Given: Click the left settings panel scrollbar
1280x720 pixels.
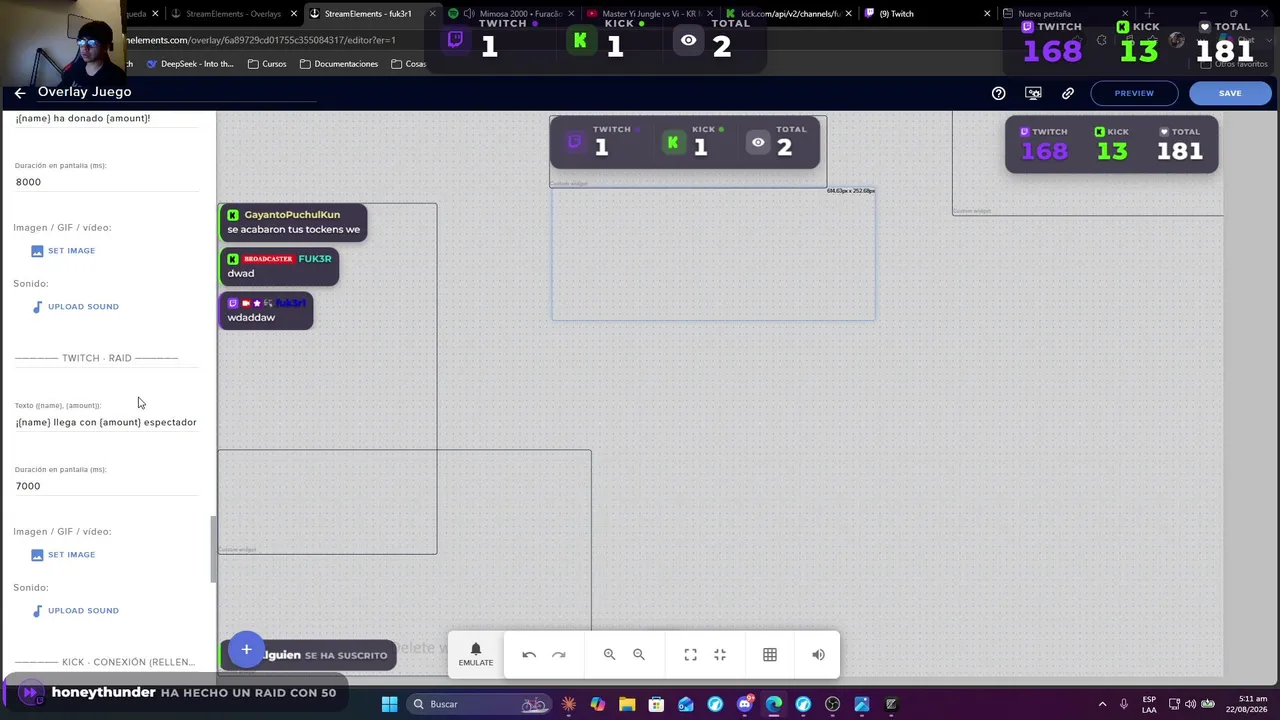Looking at the screenshot, I should [213, 549].
